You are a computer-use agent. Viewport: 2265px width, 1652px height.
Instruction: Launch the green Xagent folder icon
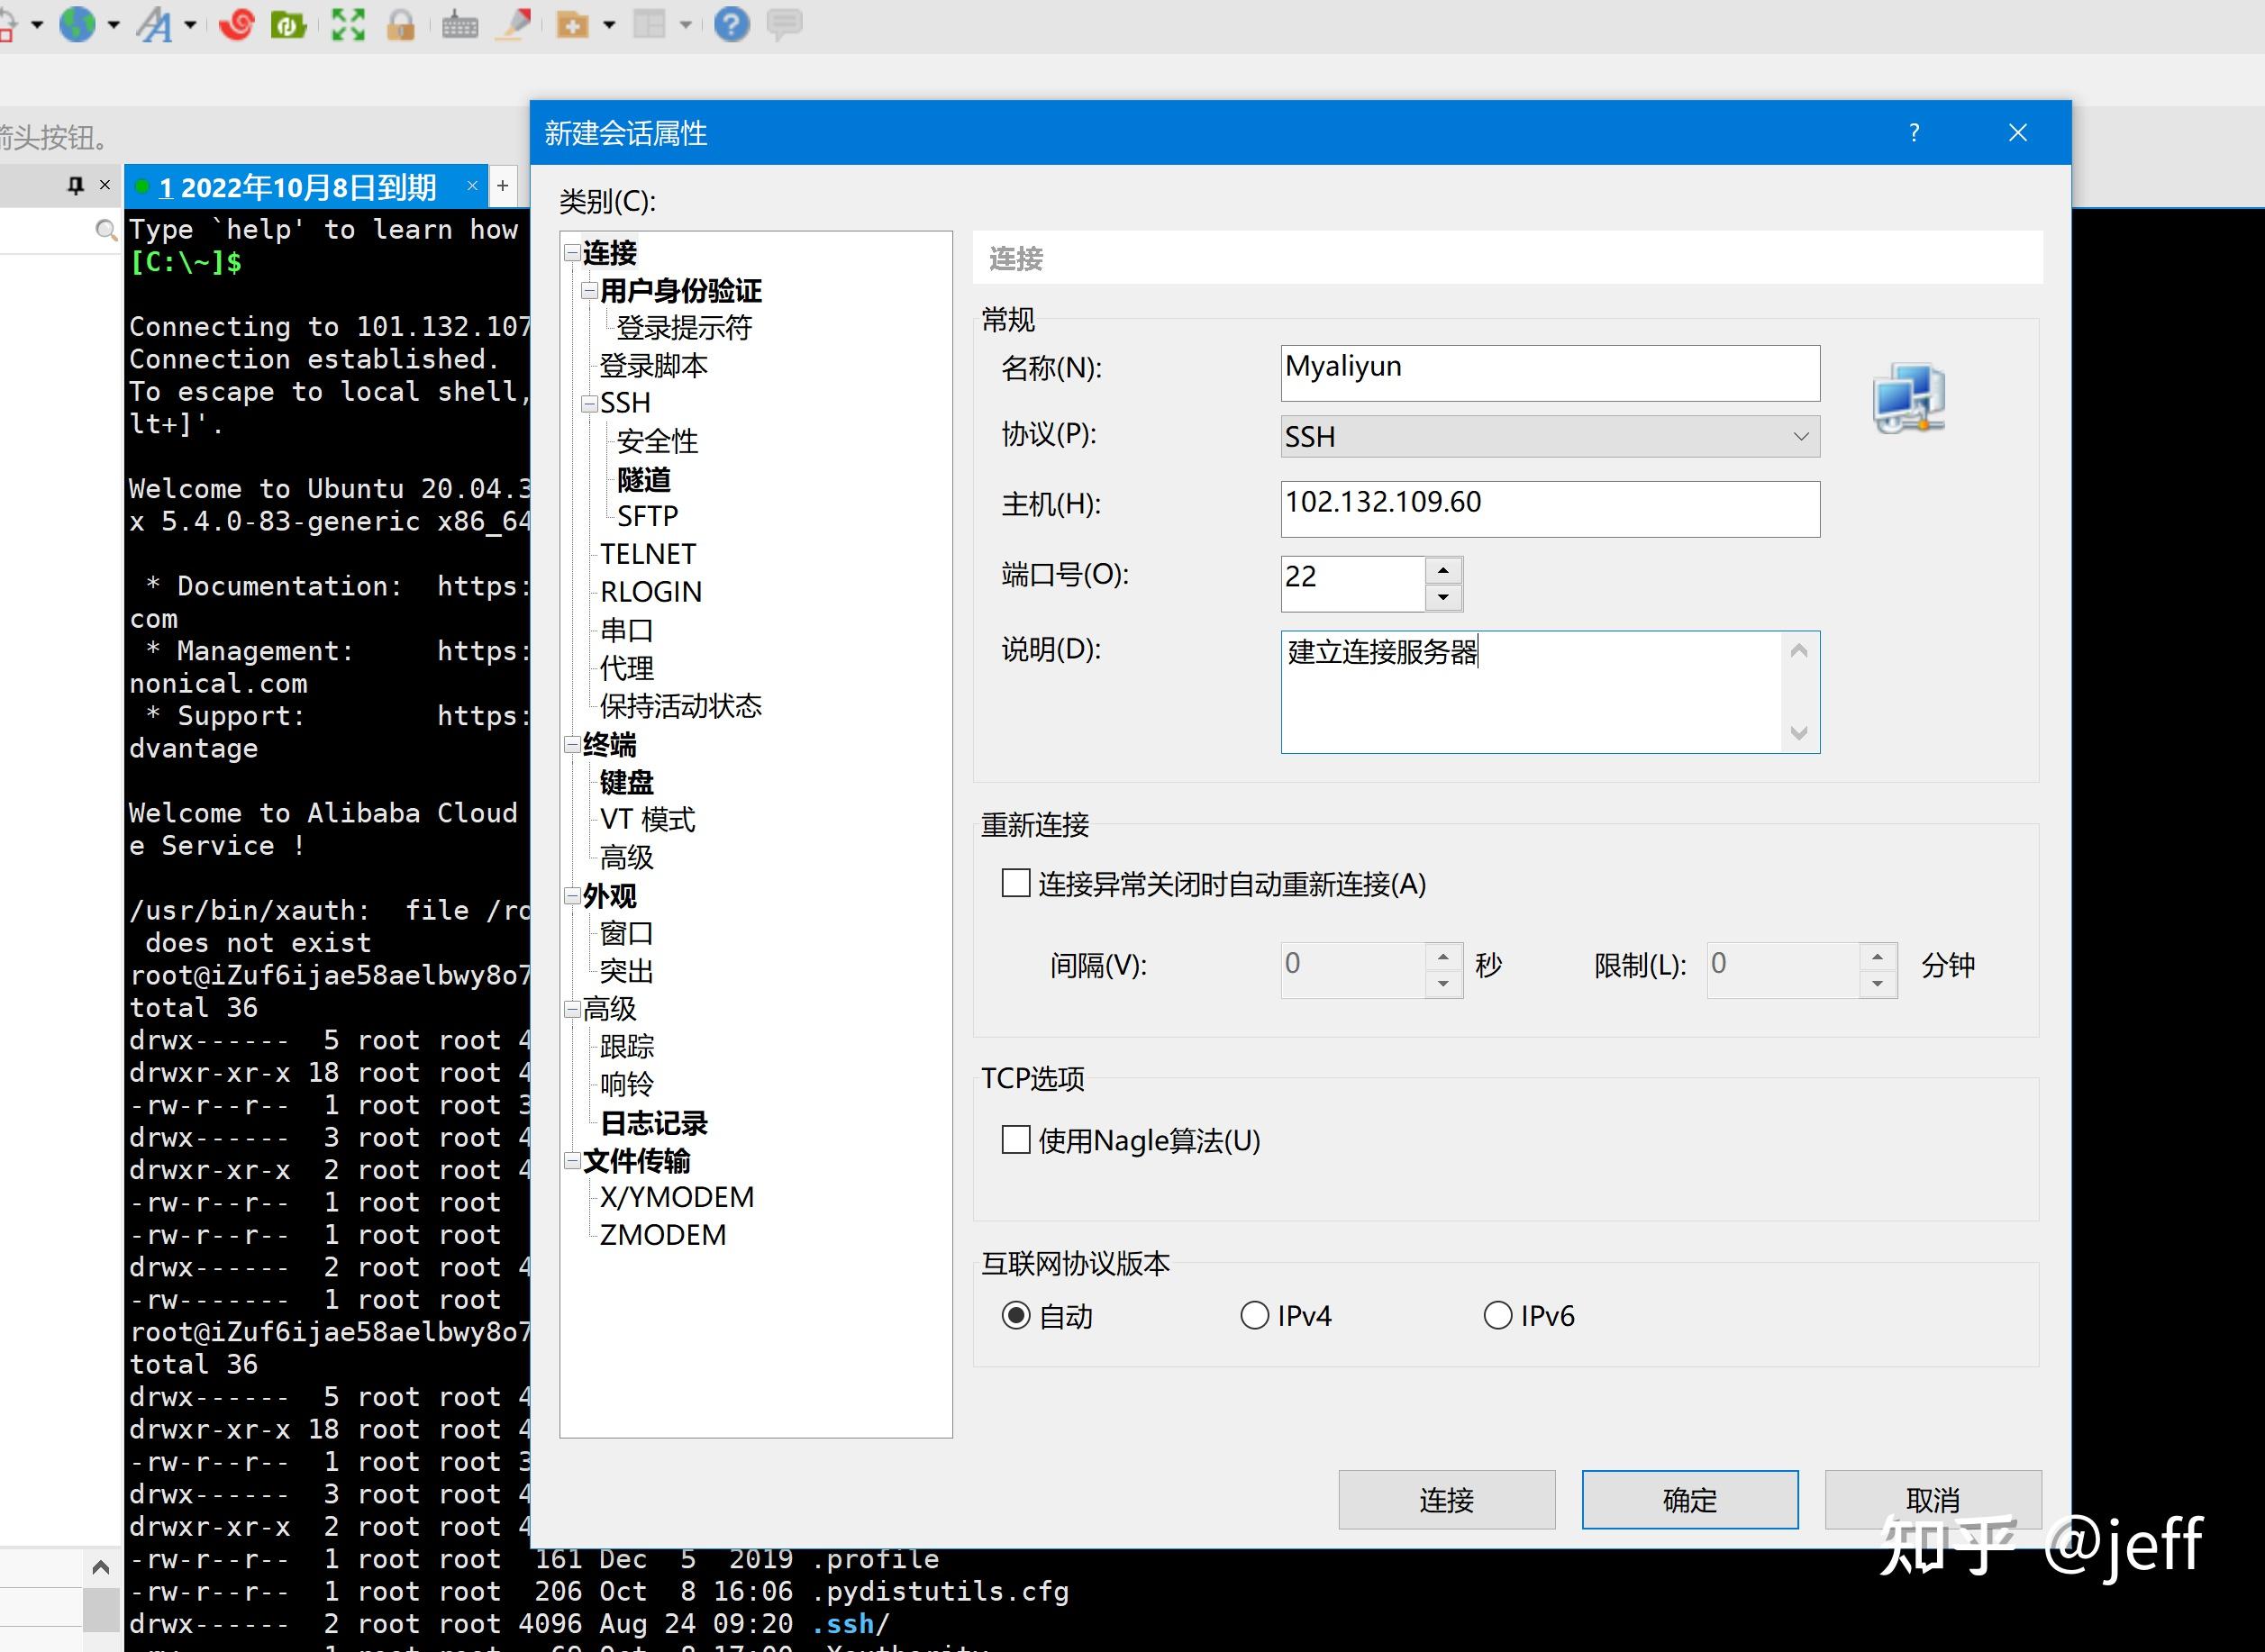point(289,24)
